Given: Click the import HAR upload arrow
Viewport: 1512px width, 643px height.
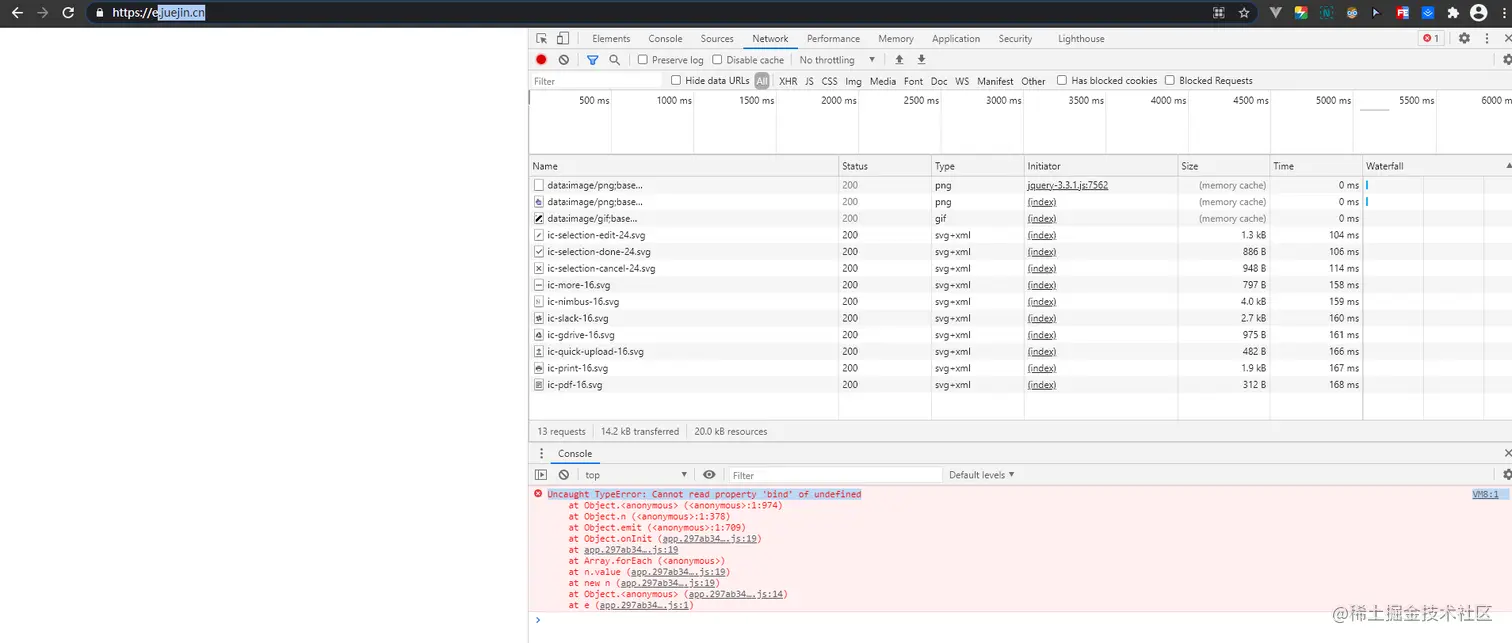Looking at the screenshot, I should coord(899,60).
